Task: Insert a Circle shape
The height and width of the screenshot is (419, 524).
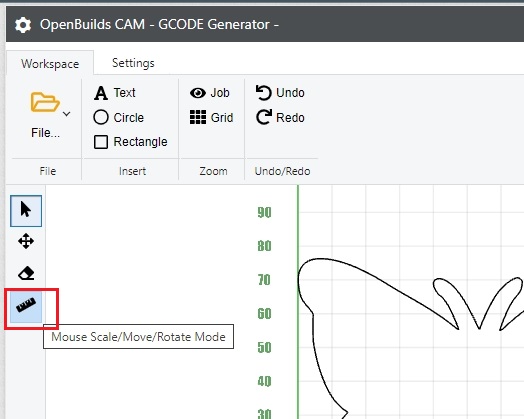Action: click(x=119, y=118)
